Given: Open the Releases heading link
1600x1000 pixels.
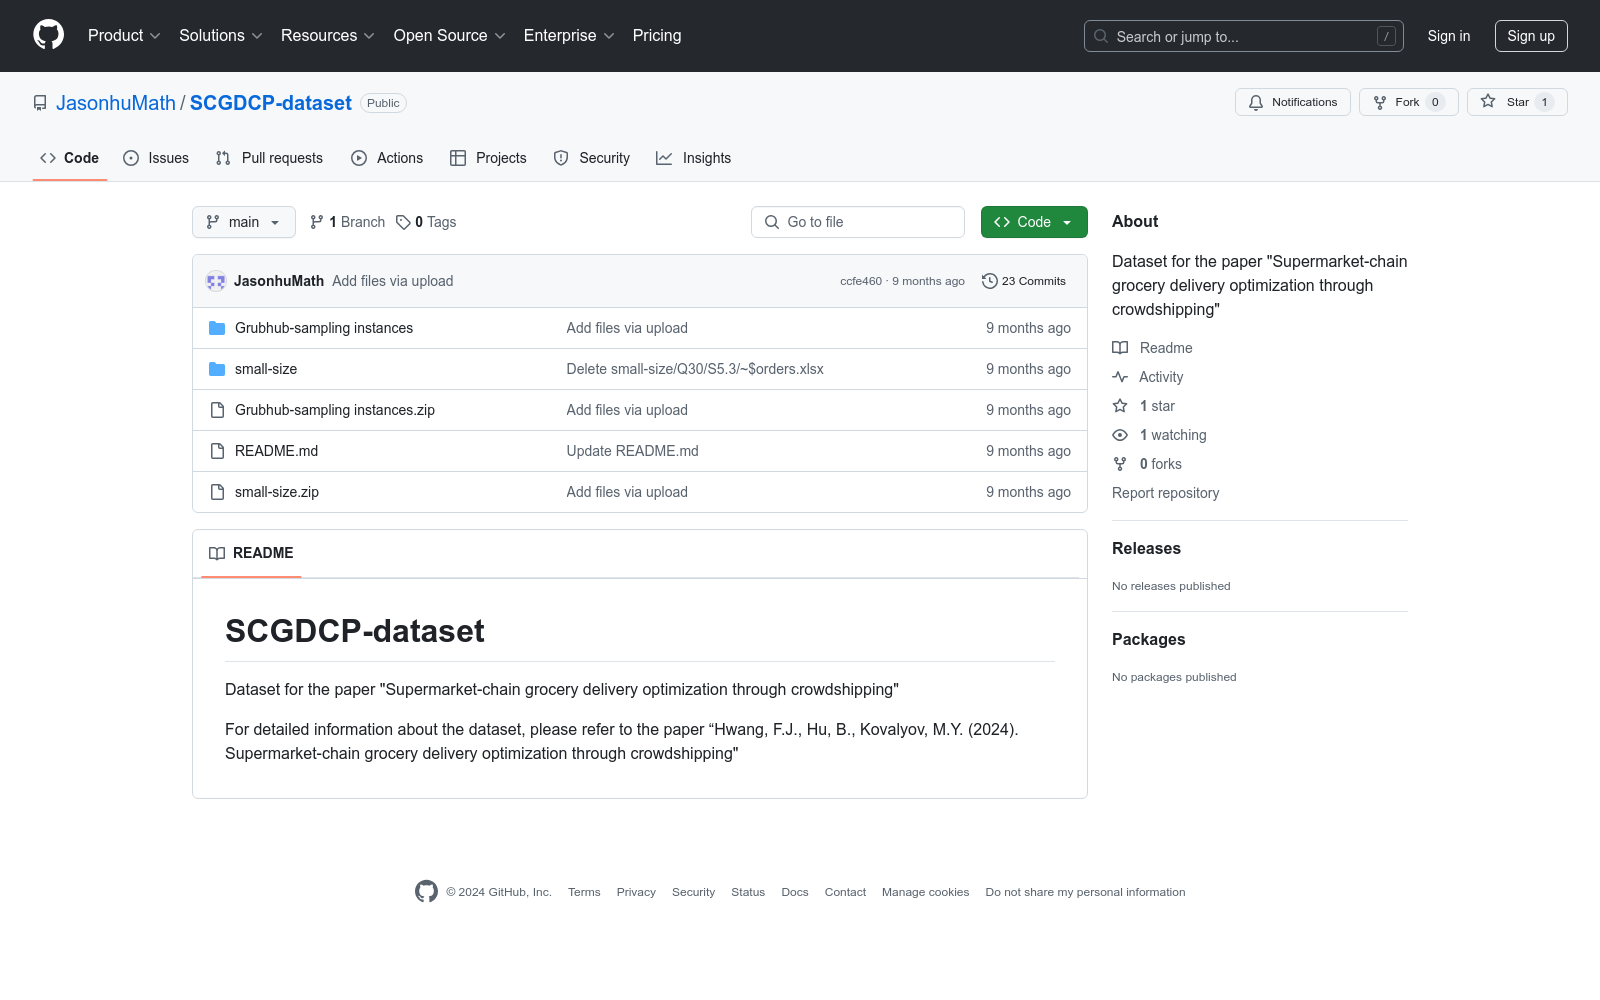Looking at the screenshot, I should click(1146, 548).
